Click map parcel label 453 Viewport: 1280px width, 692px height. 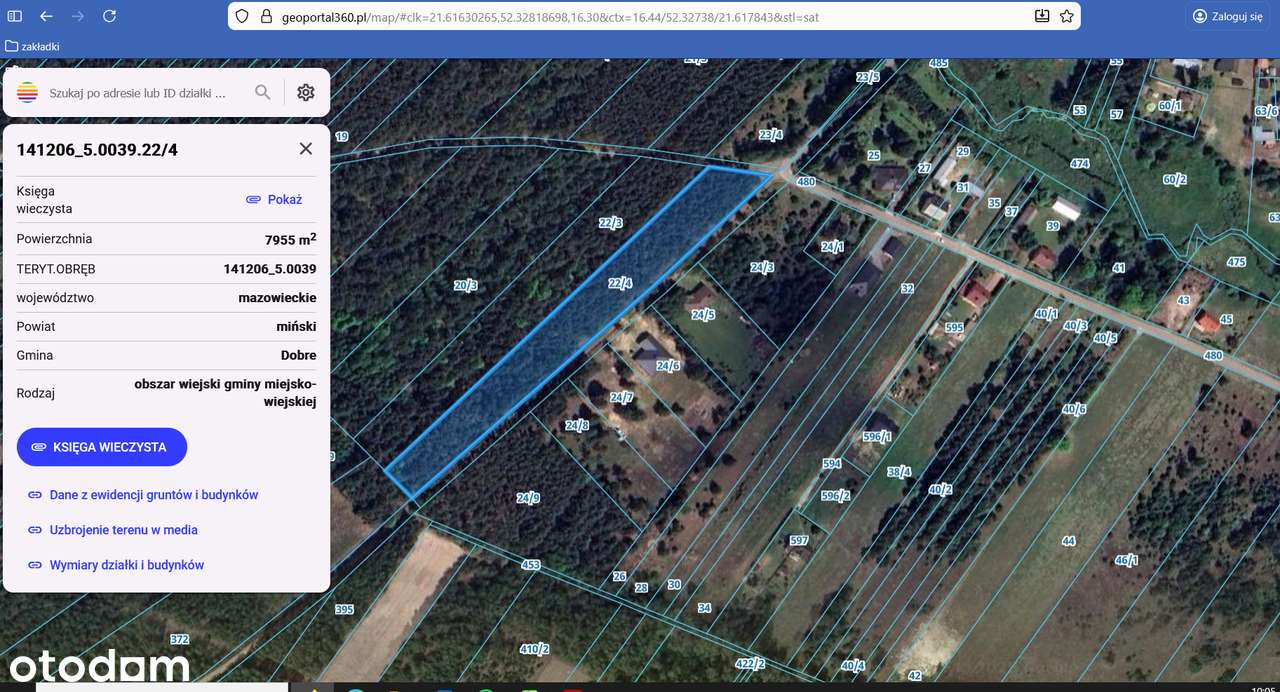point(530,565)
